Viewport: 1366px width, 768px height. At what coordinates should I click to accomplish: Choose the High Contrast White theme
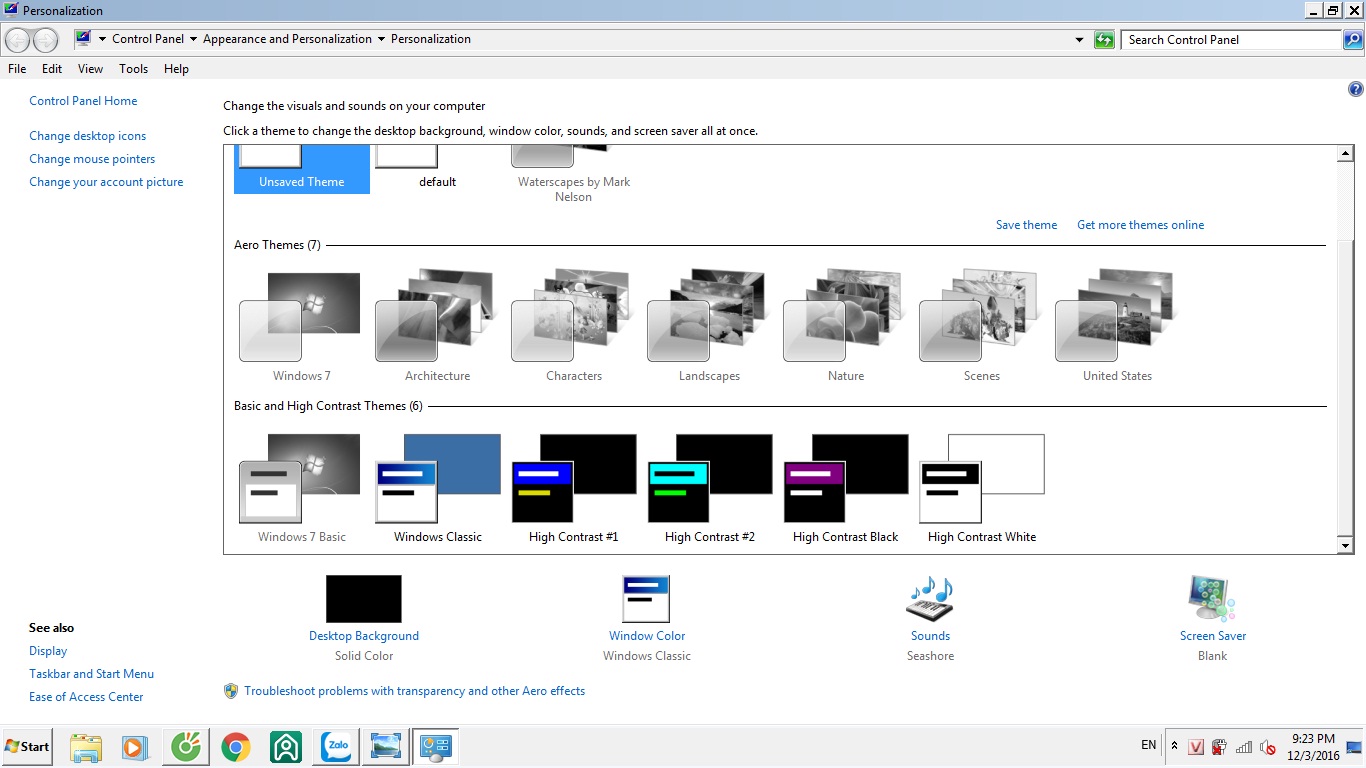tap(982, 488)
